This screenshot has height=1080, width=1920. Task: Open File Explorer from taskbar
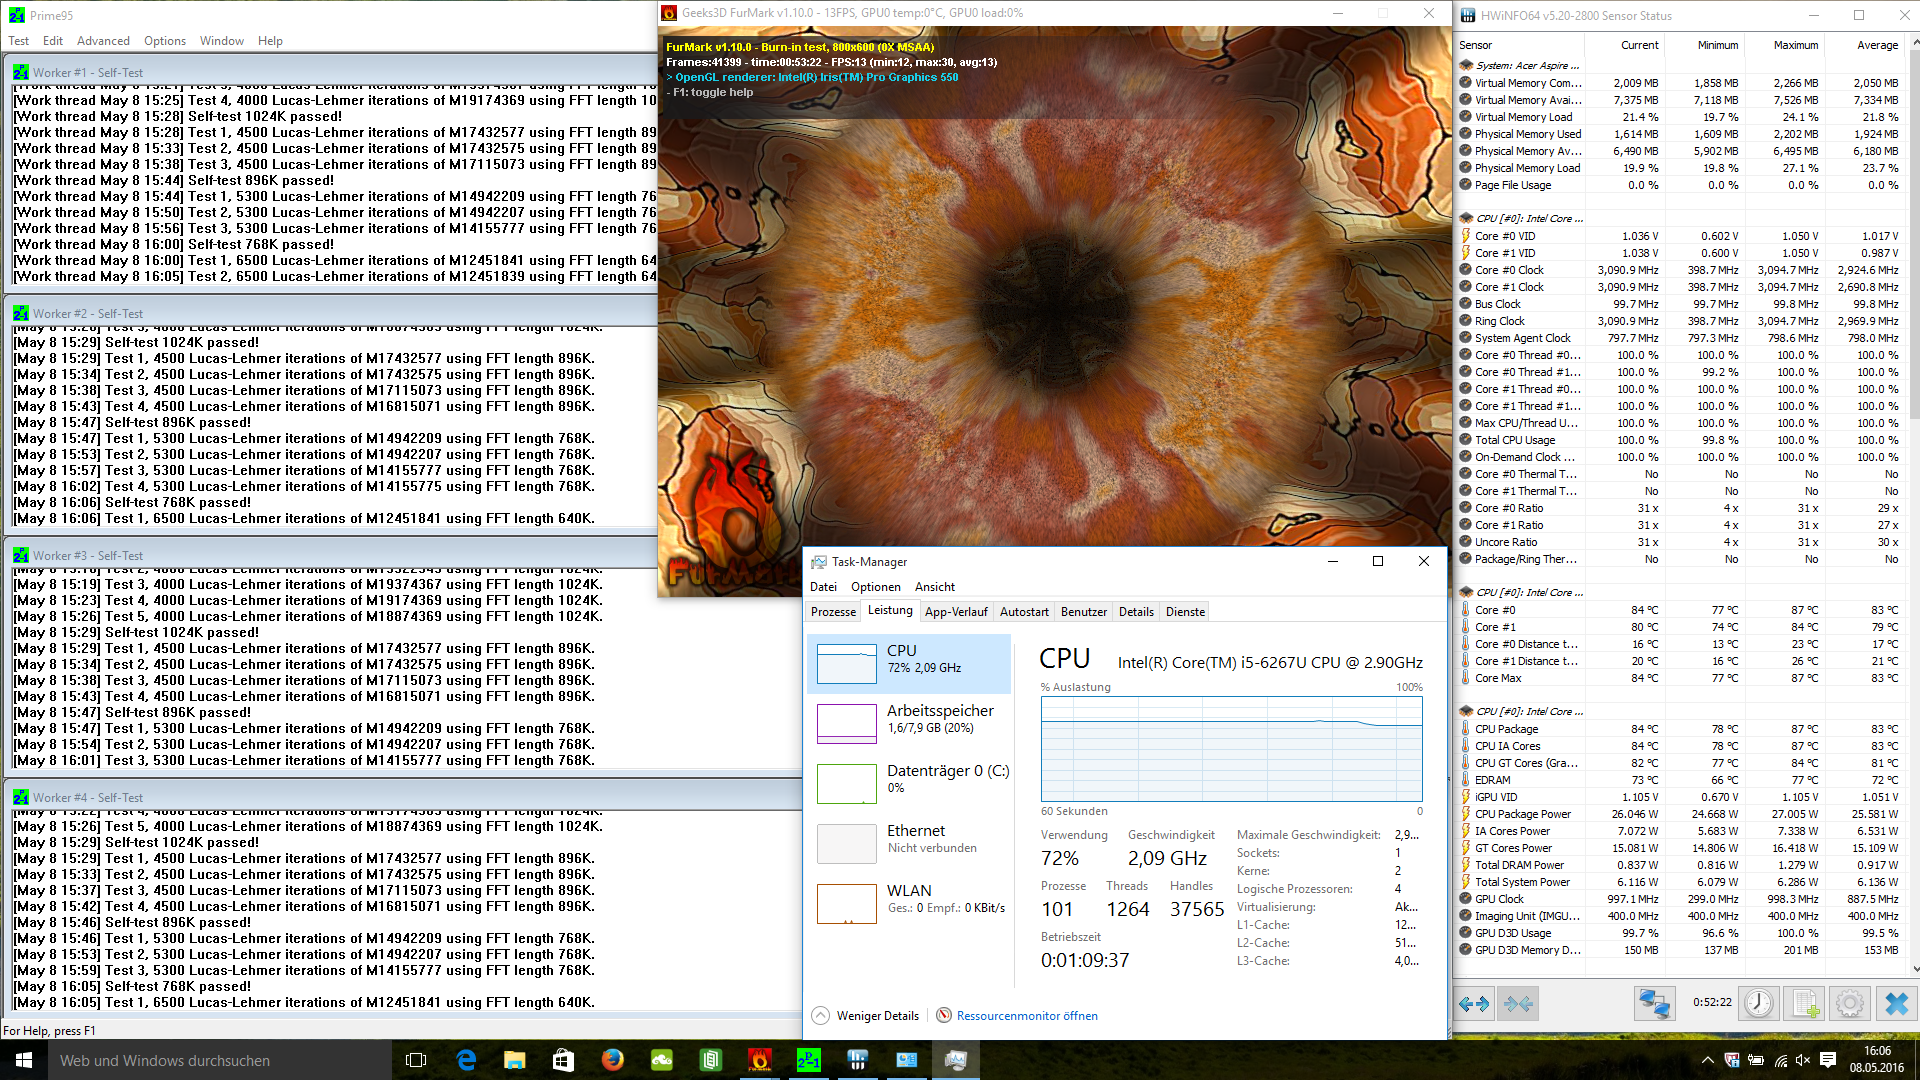(x=514, y=1060)
